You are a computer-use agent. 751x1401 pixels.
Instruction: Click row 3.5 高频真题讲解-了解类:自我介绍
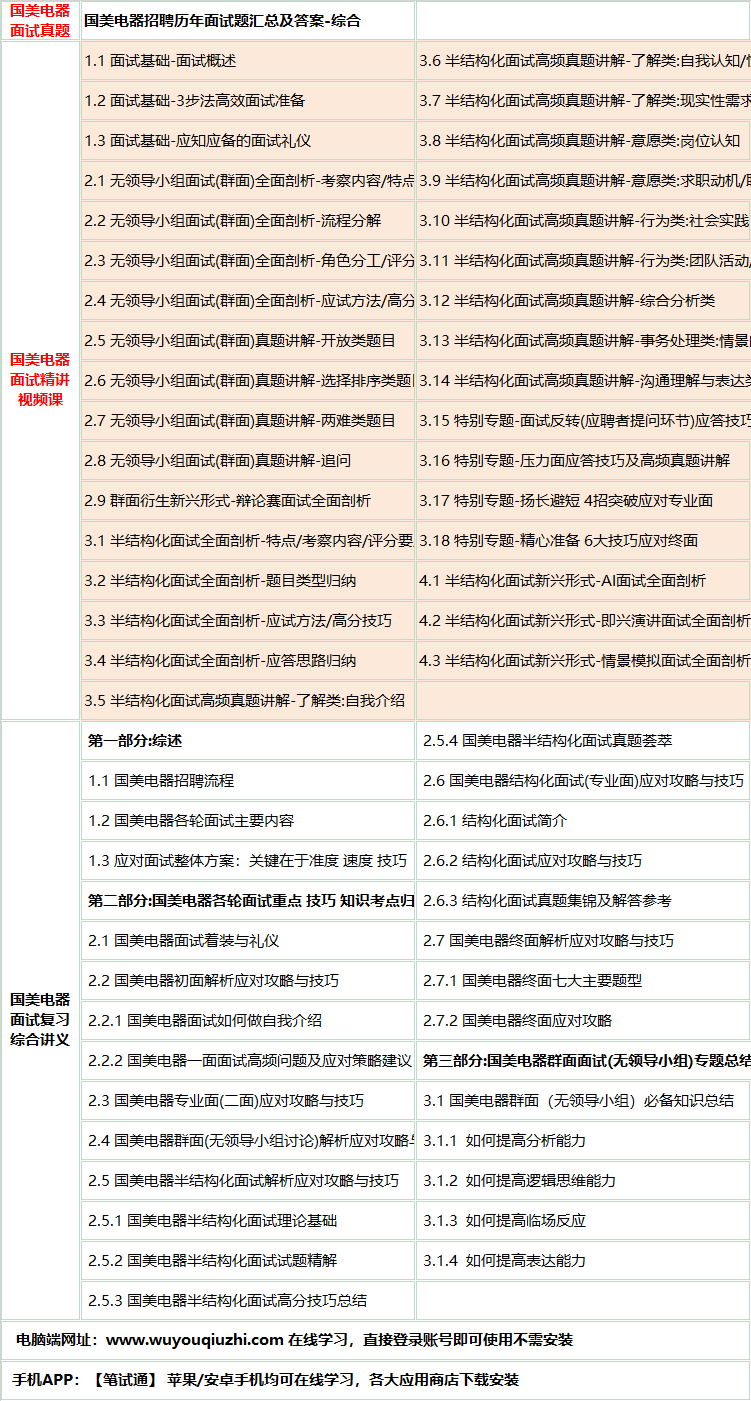248,700
